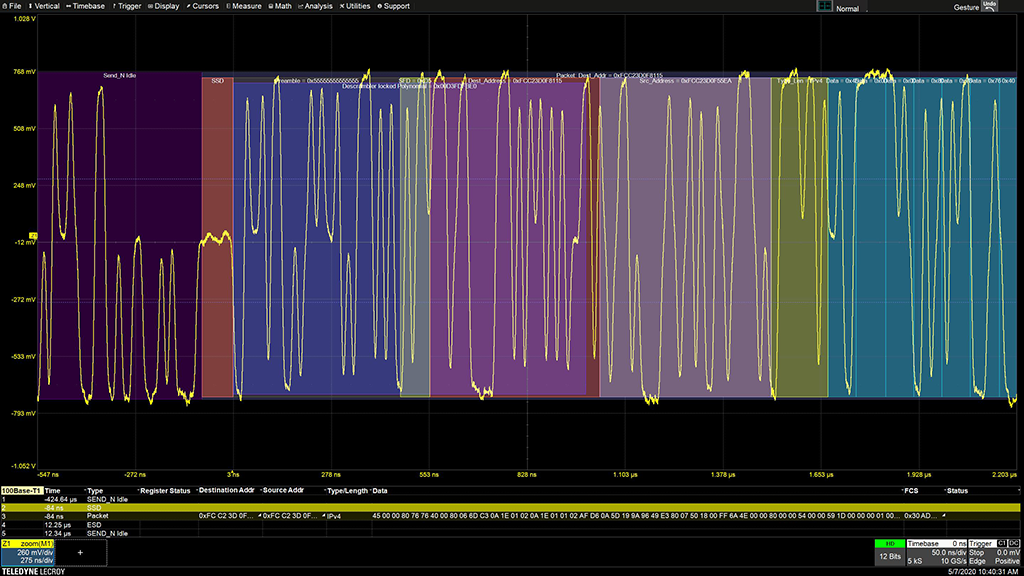Click the Z1 trace marker on the left grid edge

coord(33,236)
